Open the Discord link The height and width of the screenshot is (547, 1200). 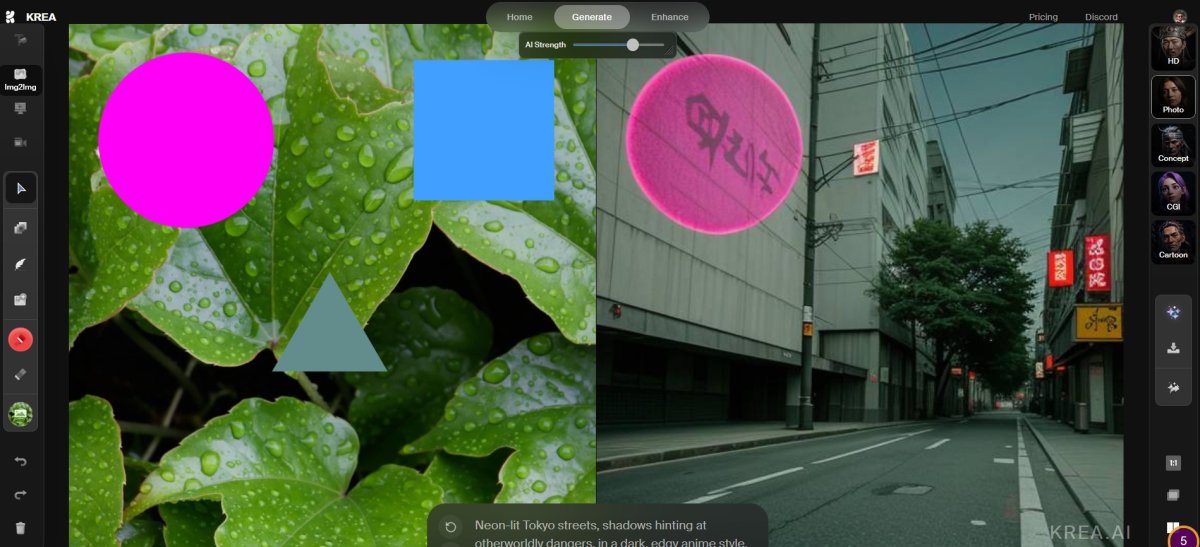1101,17
